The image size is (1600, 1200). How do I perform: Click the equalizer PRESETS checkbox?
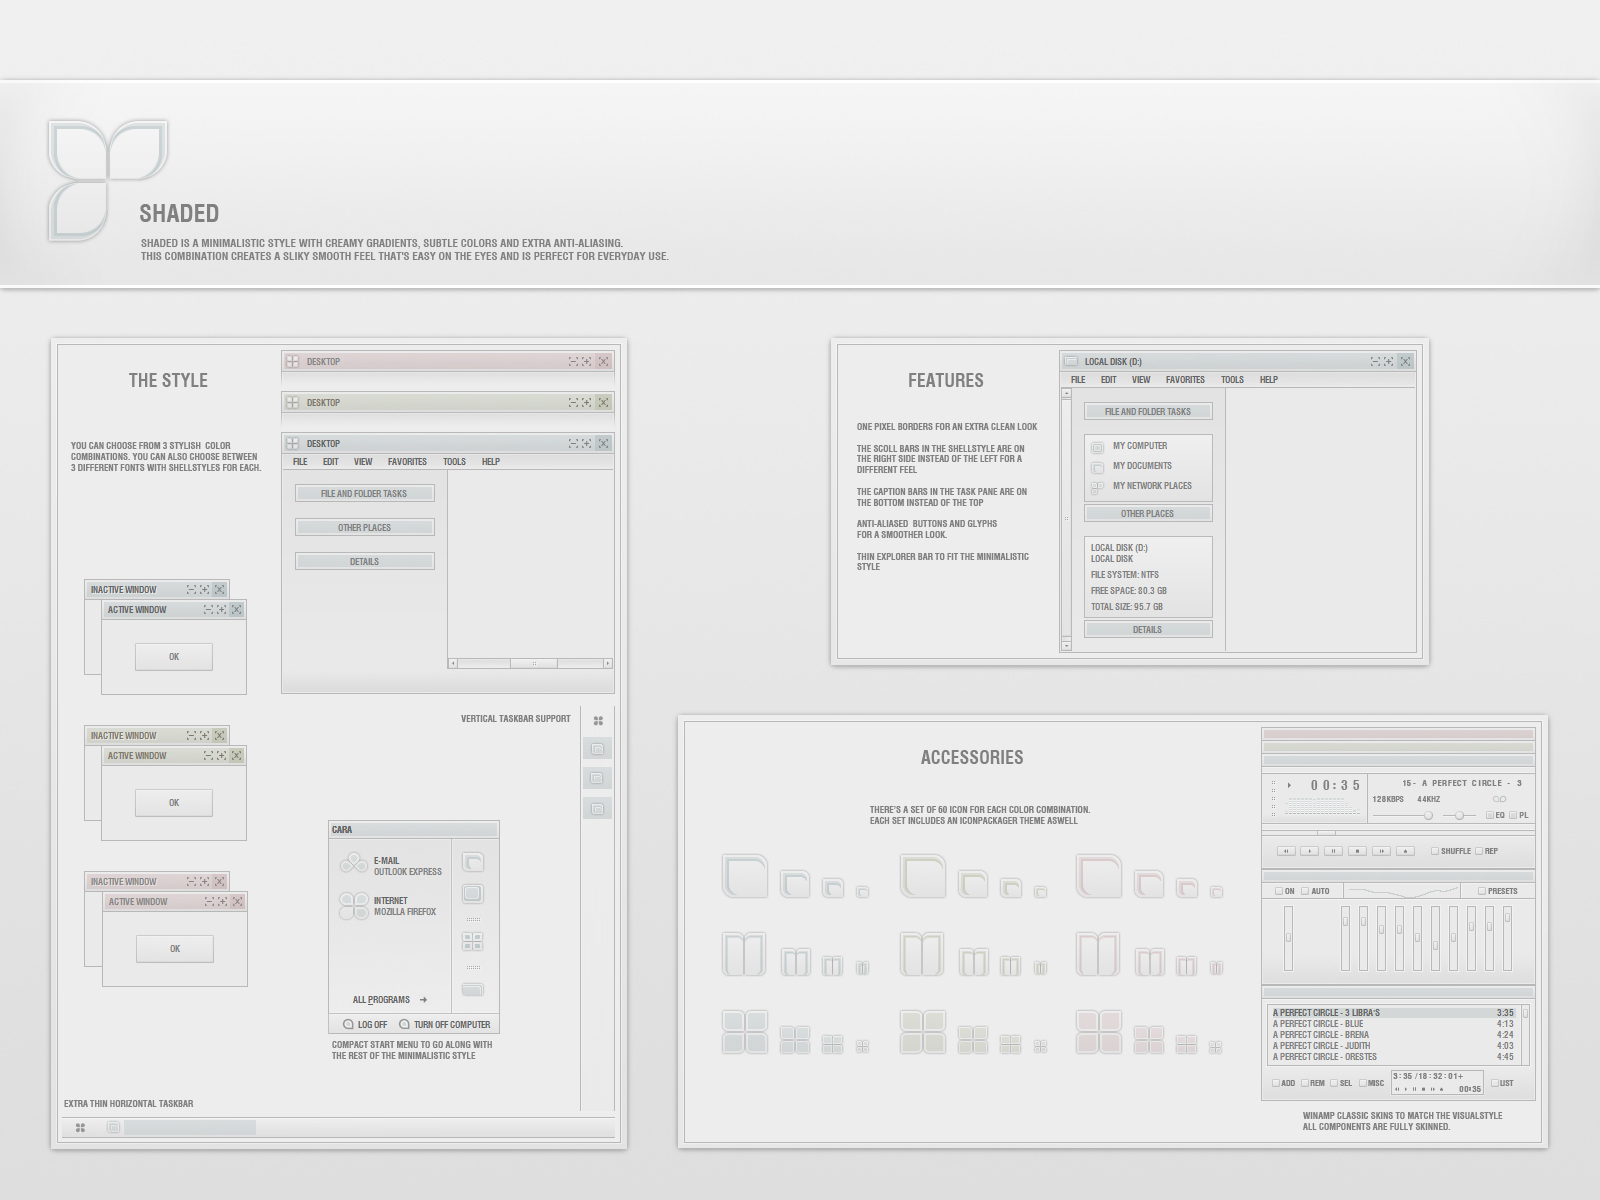1482,891
